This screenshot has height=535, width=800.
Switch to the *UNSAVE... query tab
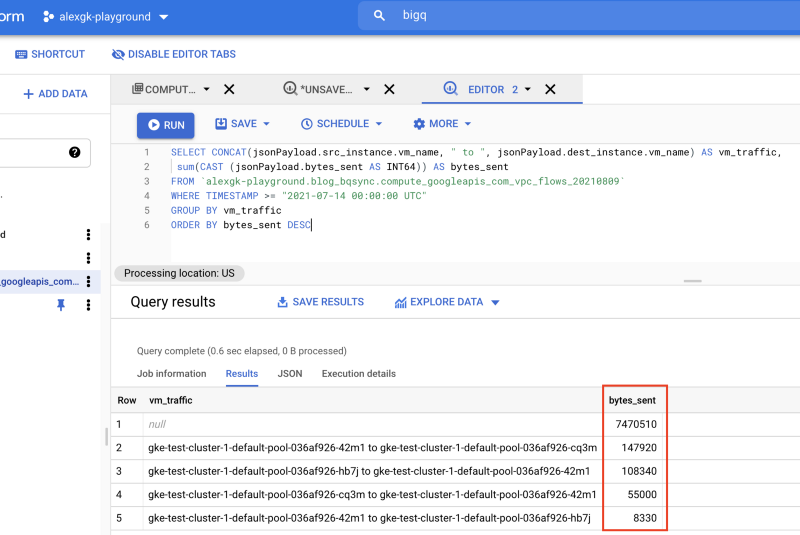pos(318,89)
